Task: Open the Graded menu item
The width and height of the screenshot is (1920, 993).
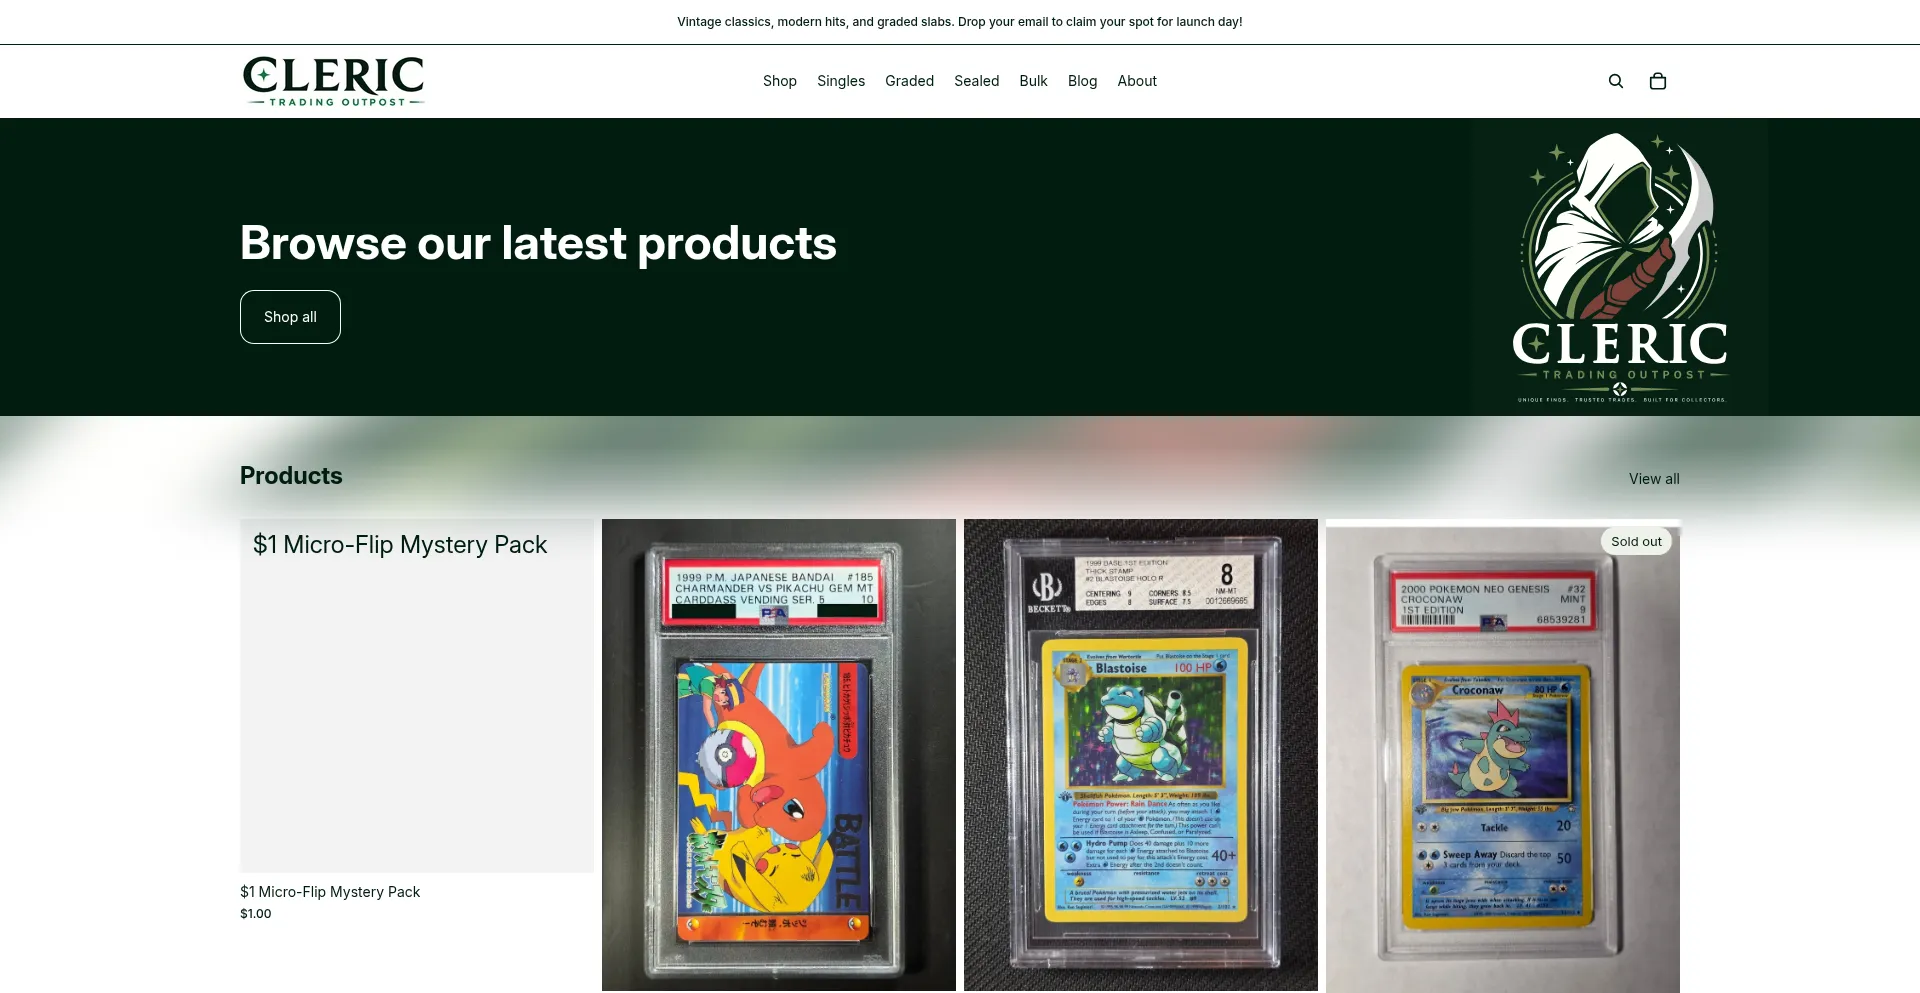Action: [x=909, y=81]
